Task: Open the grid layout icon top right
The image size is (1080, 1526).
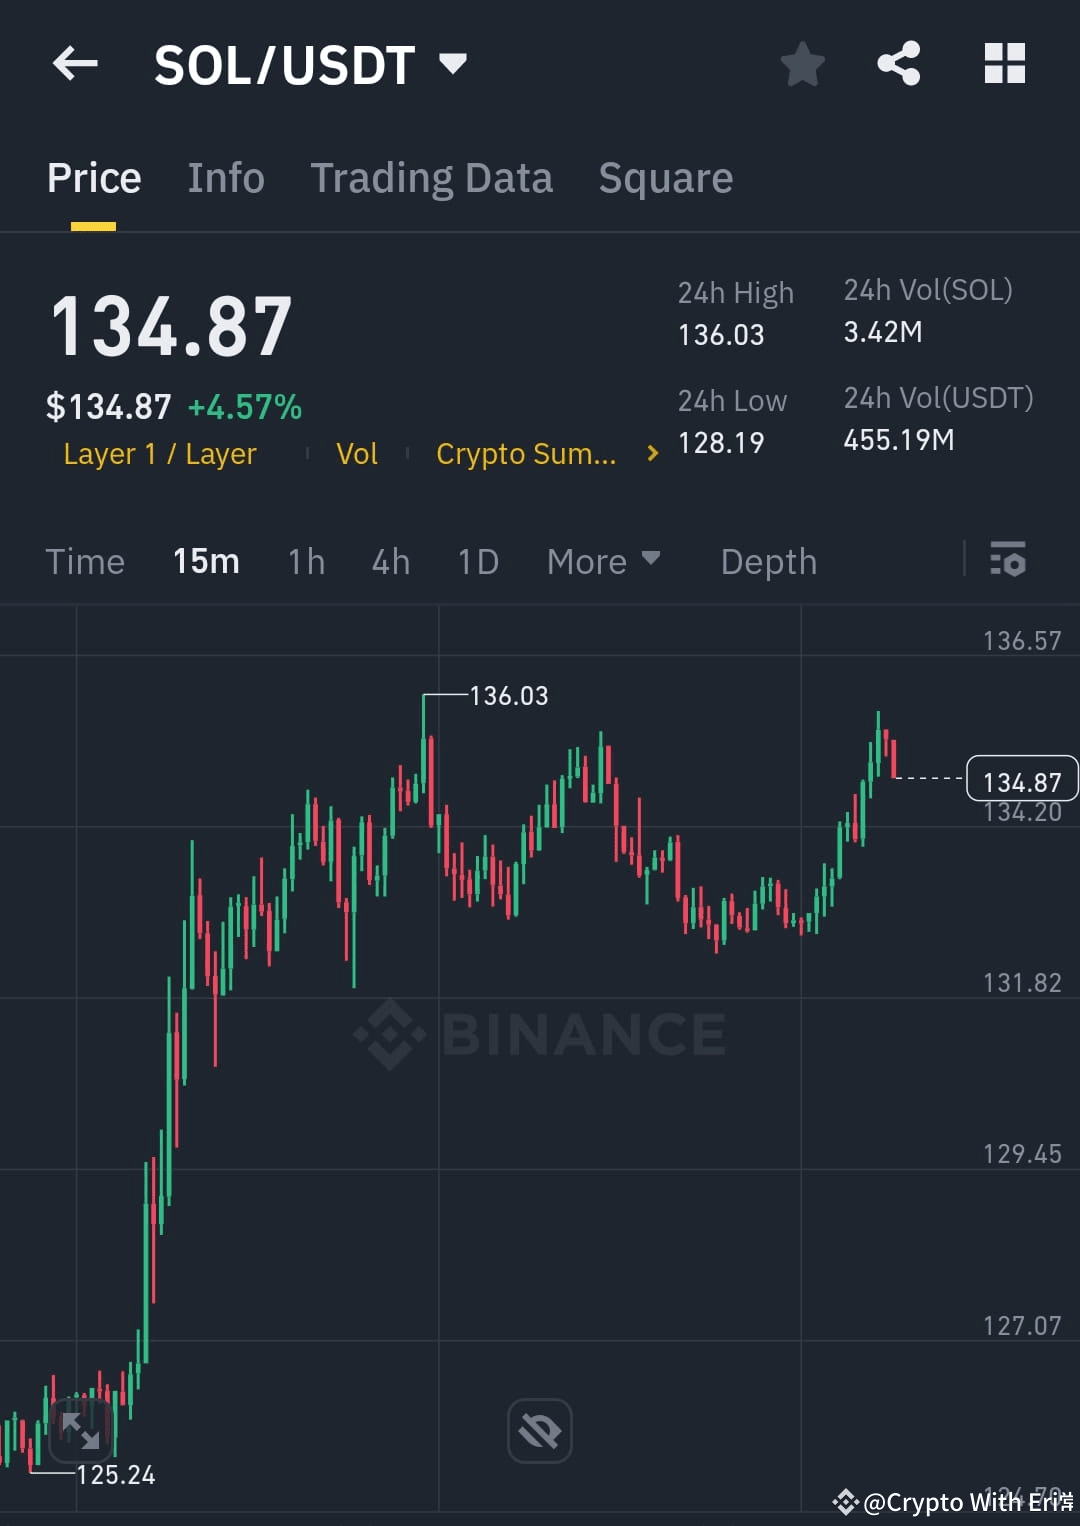Action: point(1003,63)
